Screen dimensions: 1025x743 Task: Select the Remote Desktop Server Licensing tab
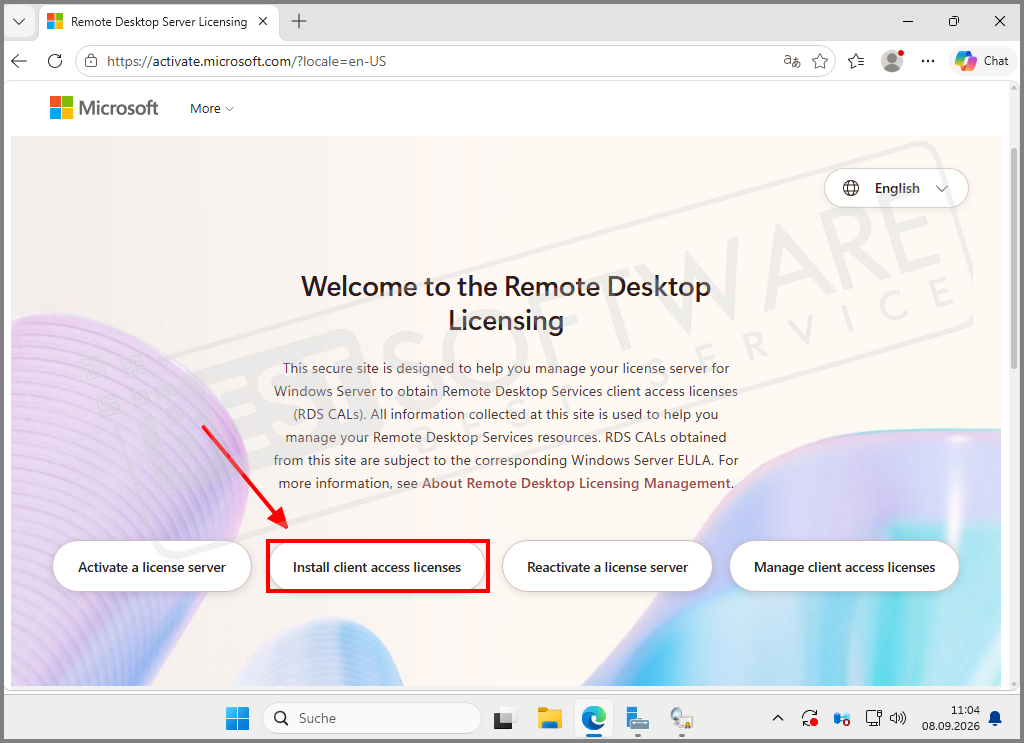click(159, 22)
